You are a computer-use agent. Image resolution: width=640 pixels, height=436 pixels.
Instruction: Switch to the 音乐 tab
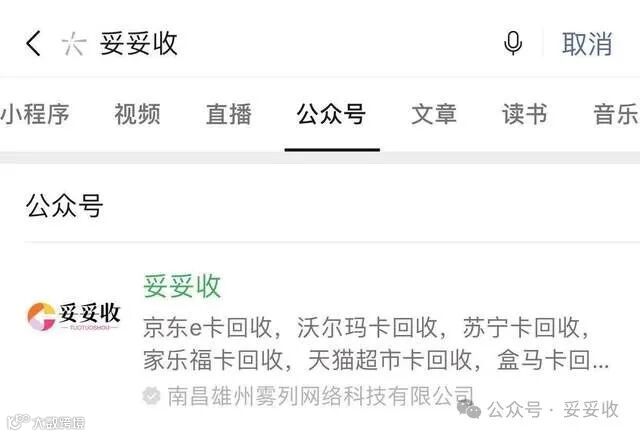[x=616, y=114]
